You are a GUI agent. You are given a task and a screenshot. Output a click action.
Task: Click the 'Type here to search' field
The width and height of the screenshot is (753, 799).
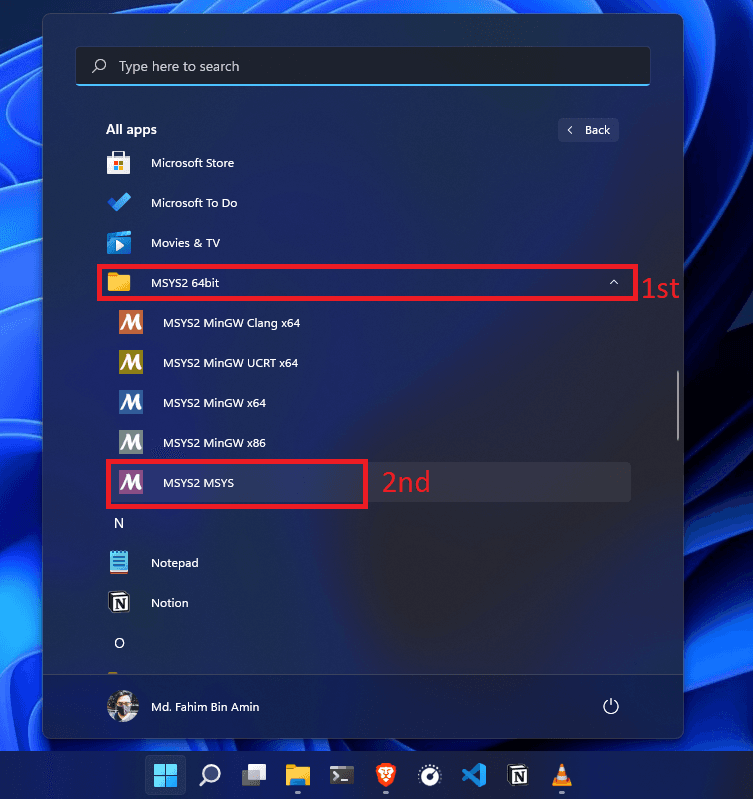(x=363, y=66)
